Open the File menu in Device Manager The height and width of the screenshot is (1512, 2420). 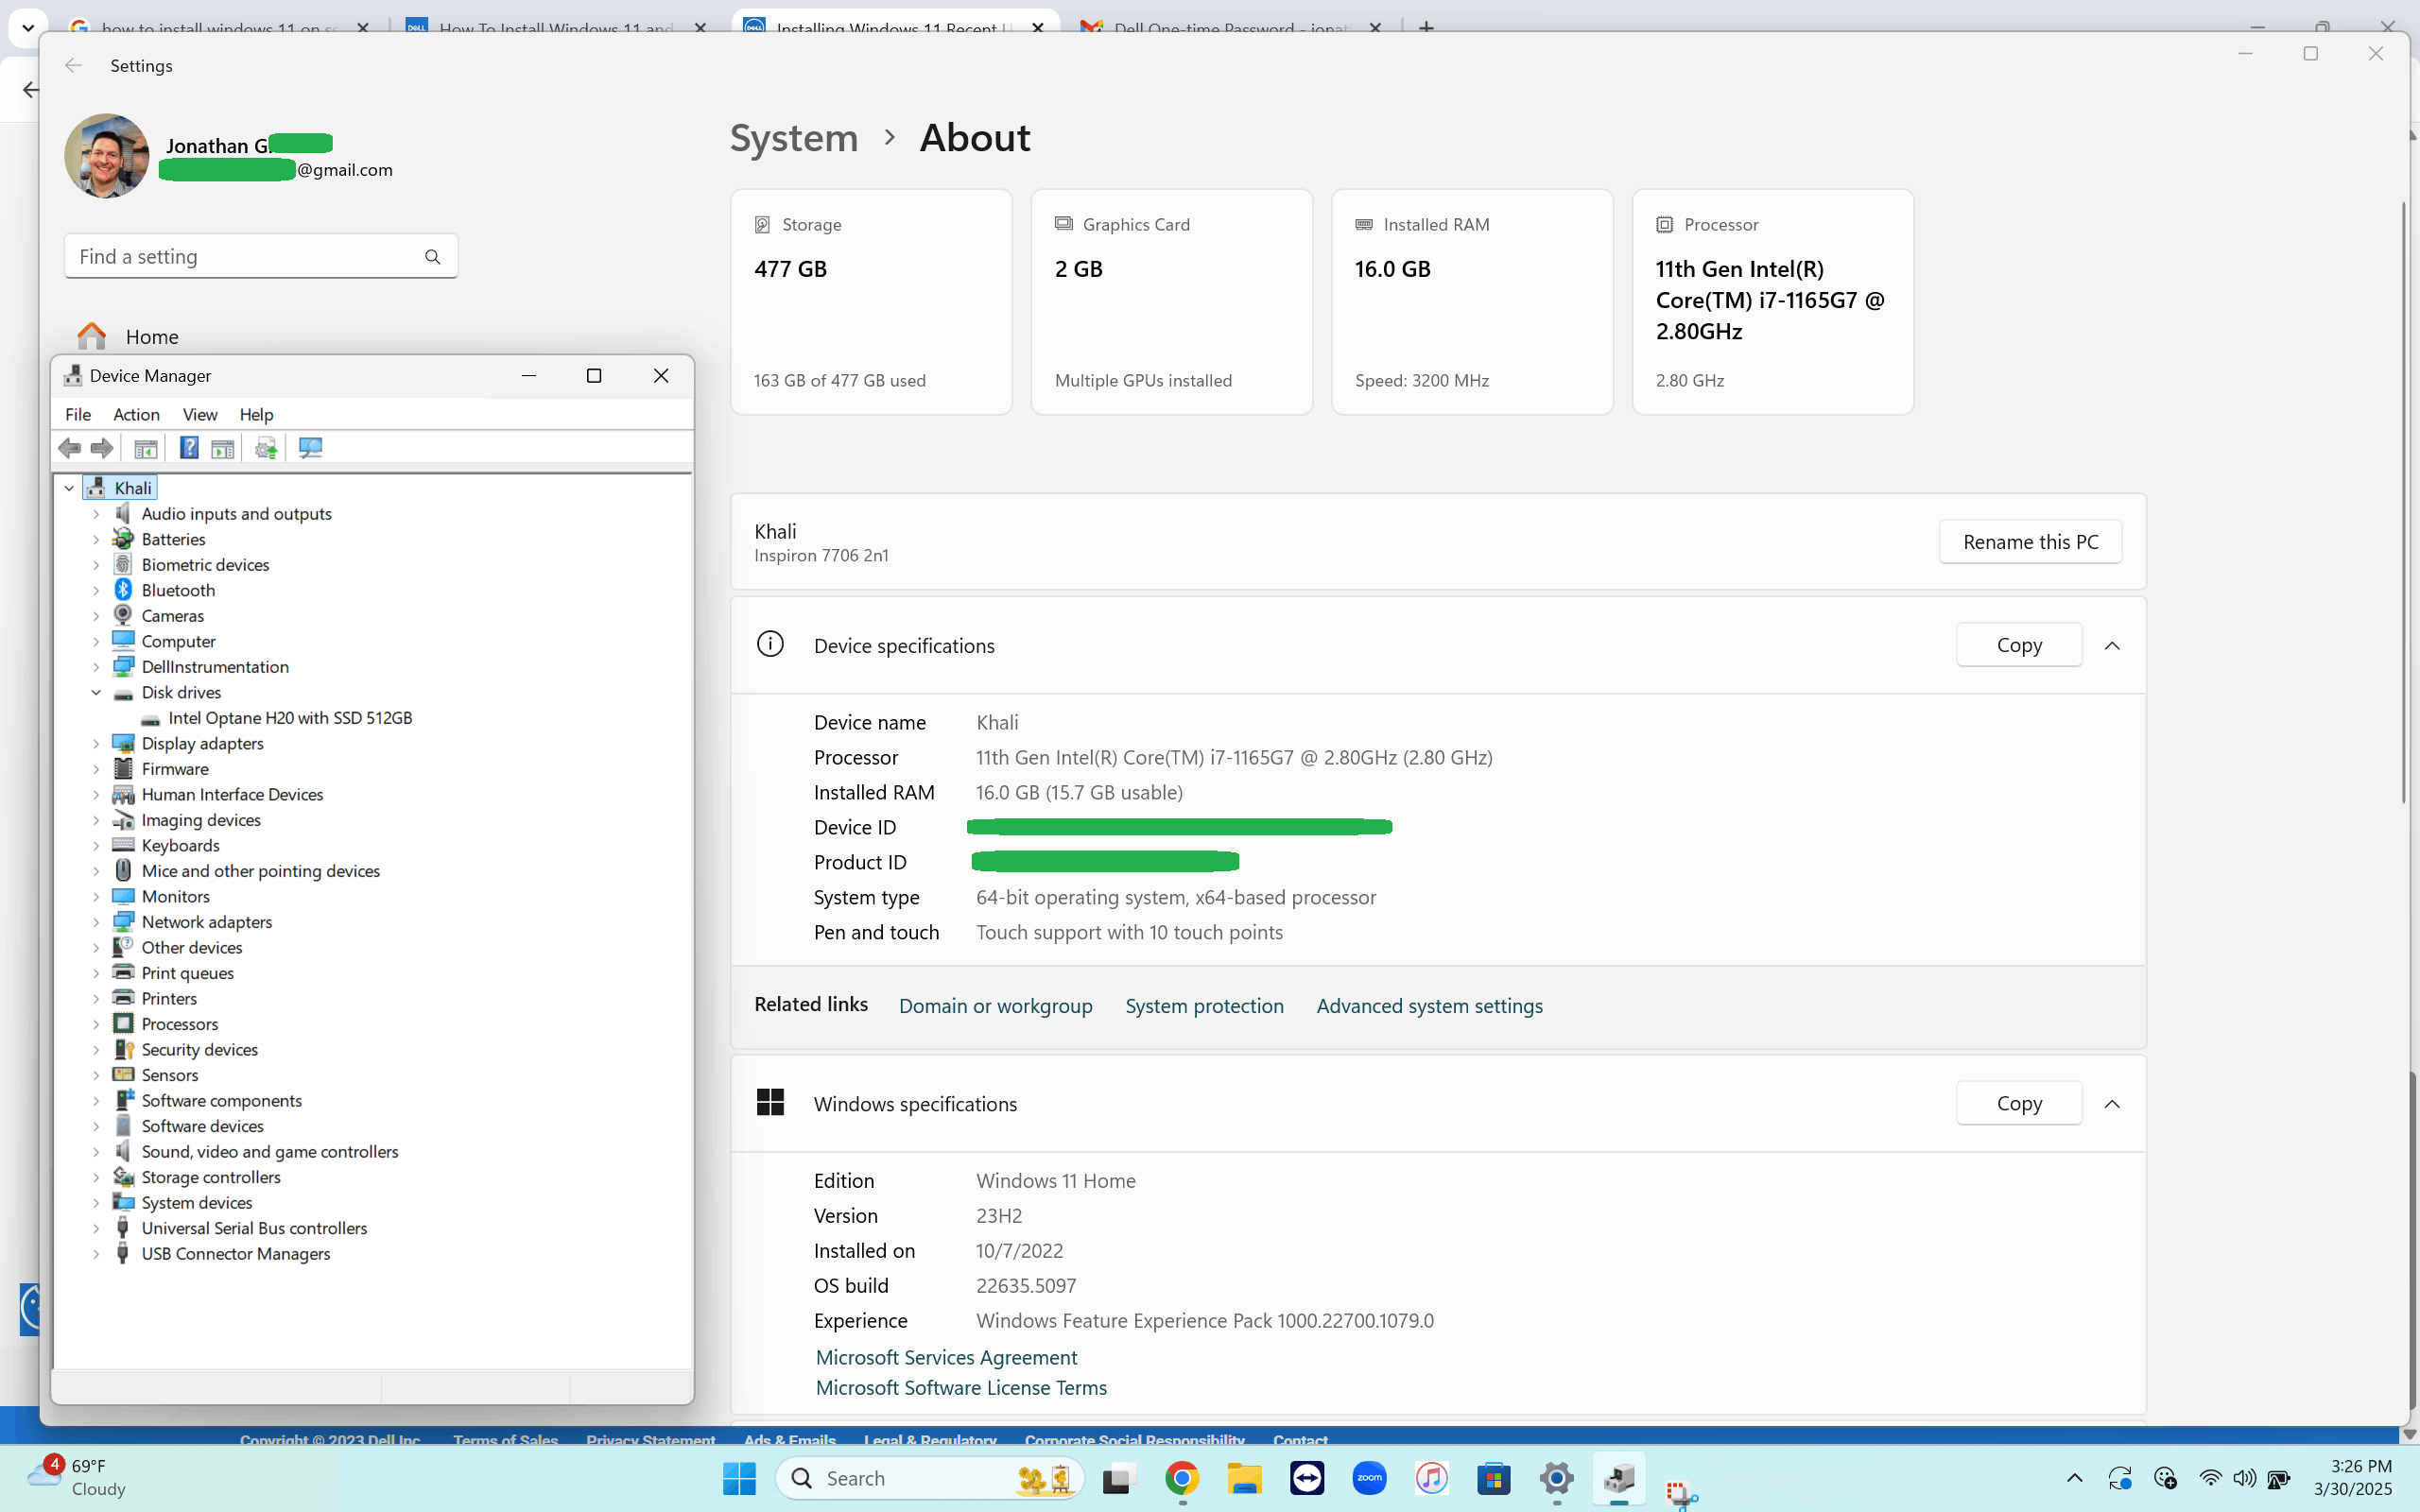pos(78,414)
